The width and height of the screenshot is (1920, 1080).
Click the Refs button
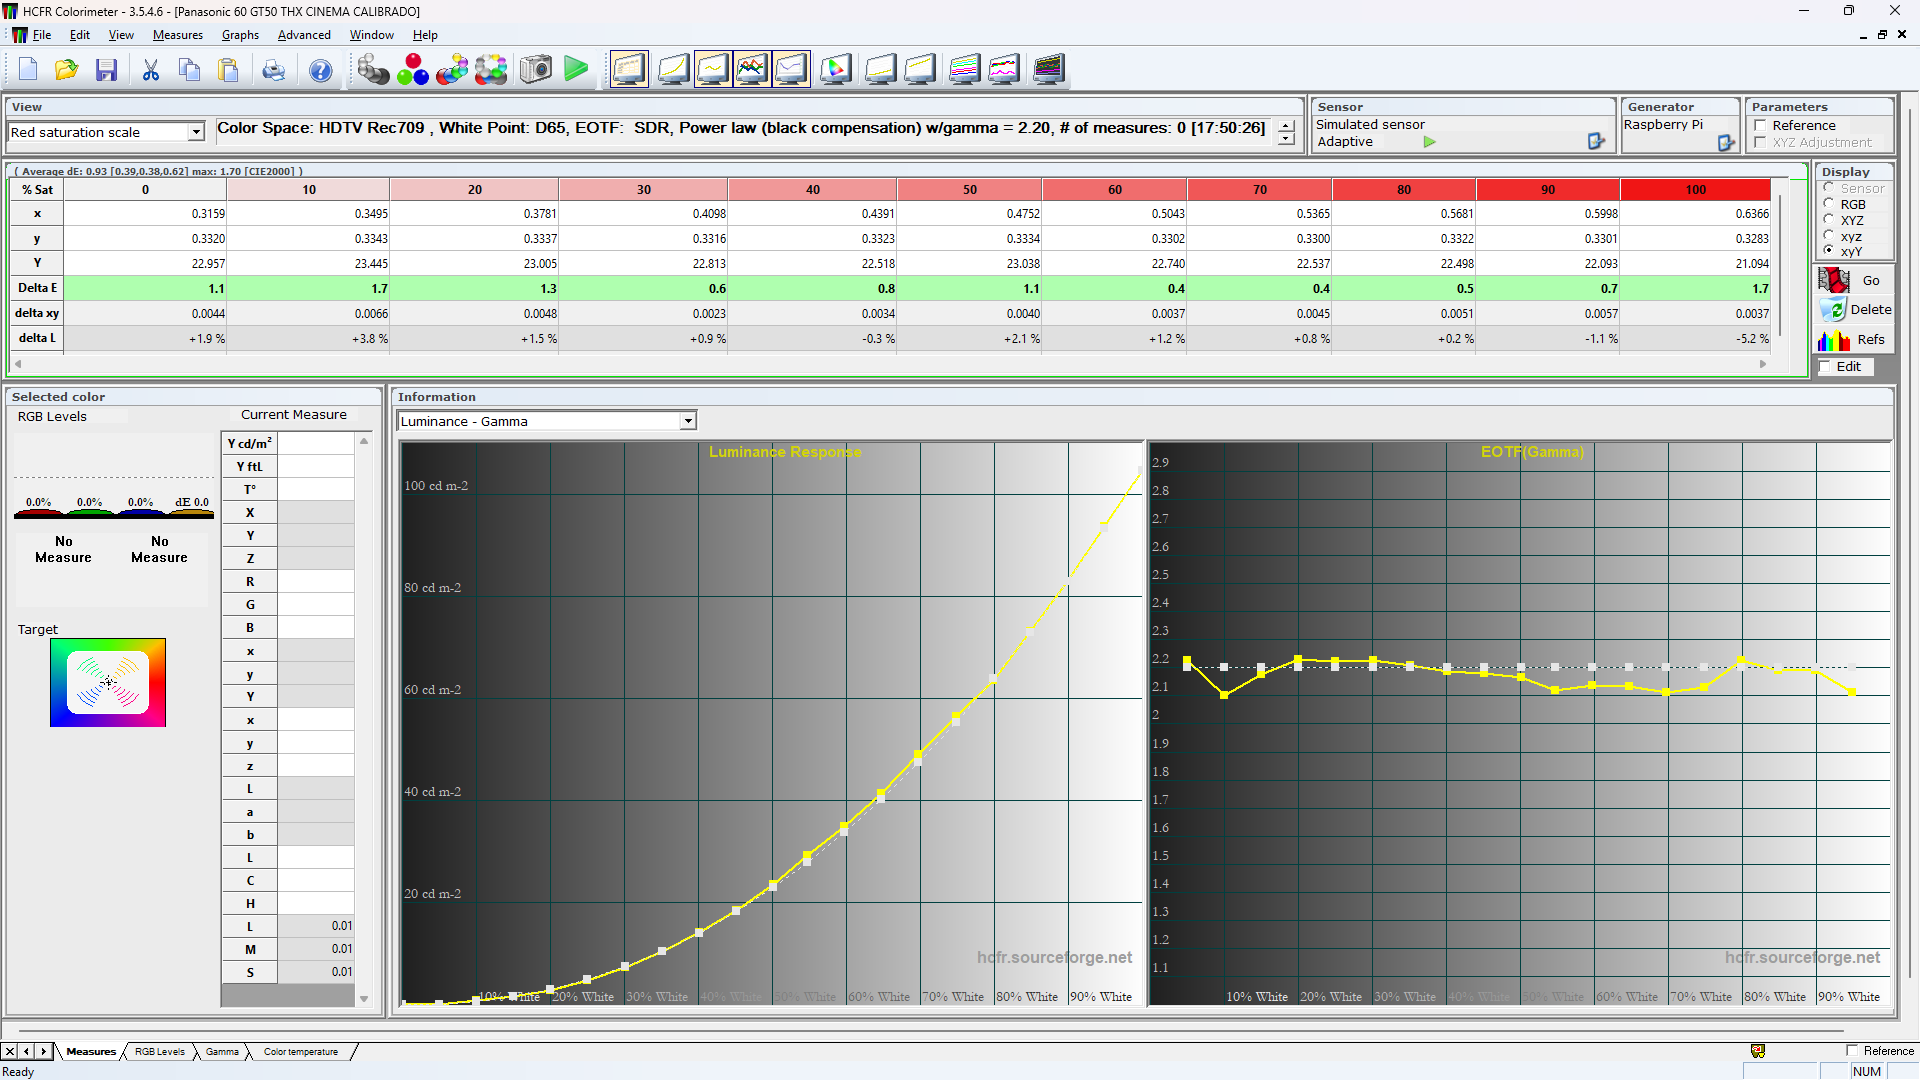click(x=1855, y=340)
